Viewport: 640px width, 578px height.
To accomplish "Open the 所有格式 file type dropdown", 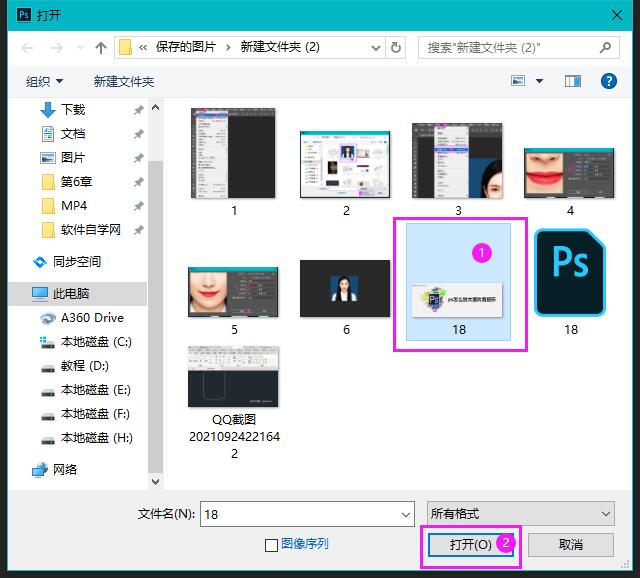I will (520, 514).
